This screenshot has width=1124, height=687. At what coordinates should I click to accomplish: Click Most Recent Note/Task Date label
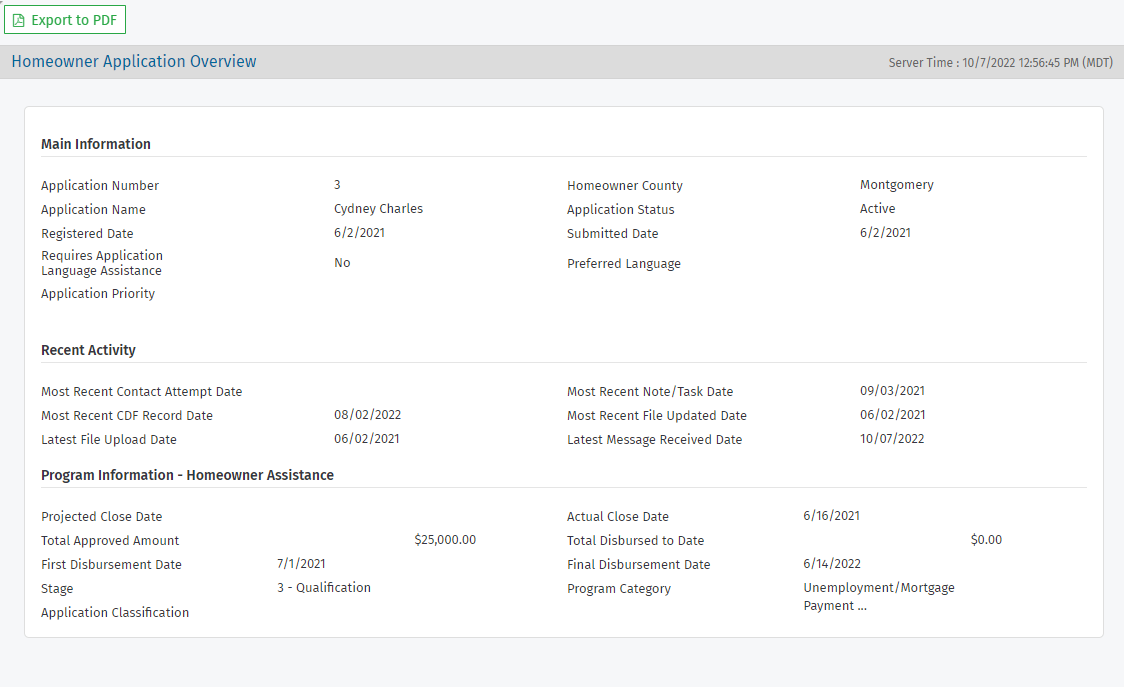pos(650,392)
